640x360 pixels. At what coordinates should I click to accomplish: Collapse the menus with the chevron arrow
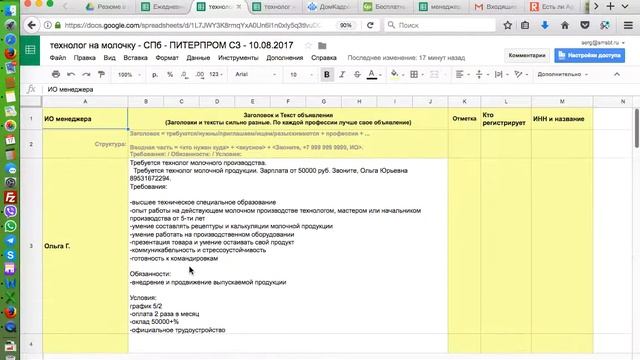click(x=617, y=74)
